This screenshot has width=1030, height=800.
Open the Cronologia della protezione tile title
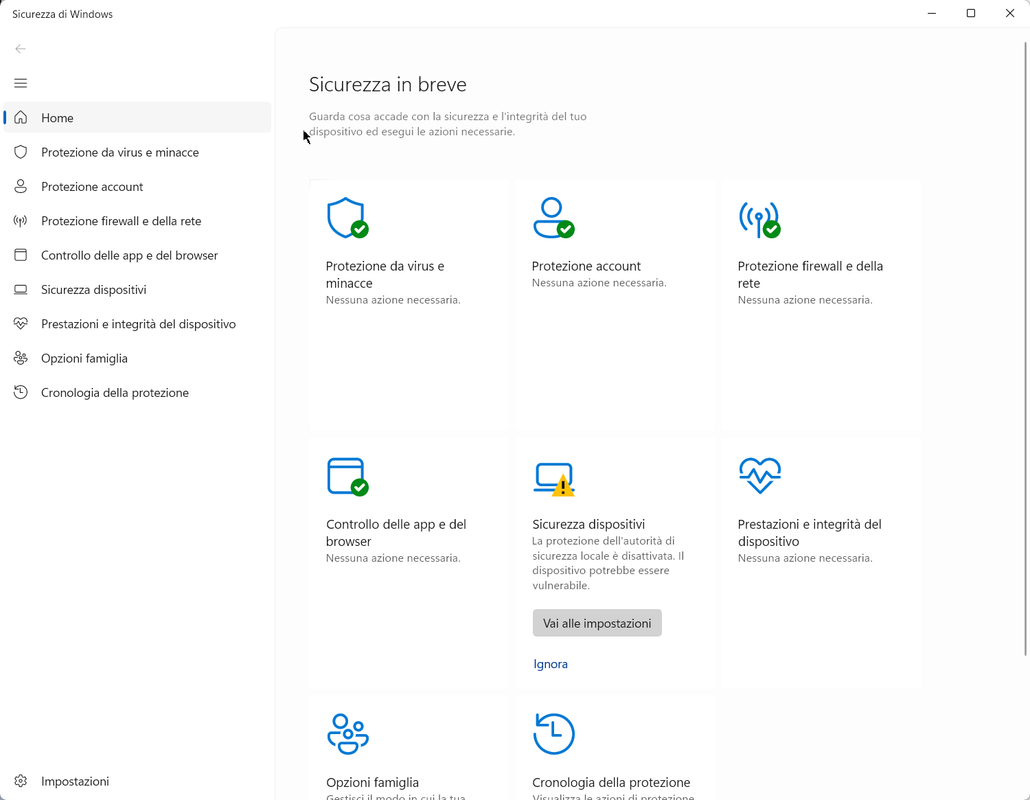tap(611, 782)
